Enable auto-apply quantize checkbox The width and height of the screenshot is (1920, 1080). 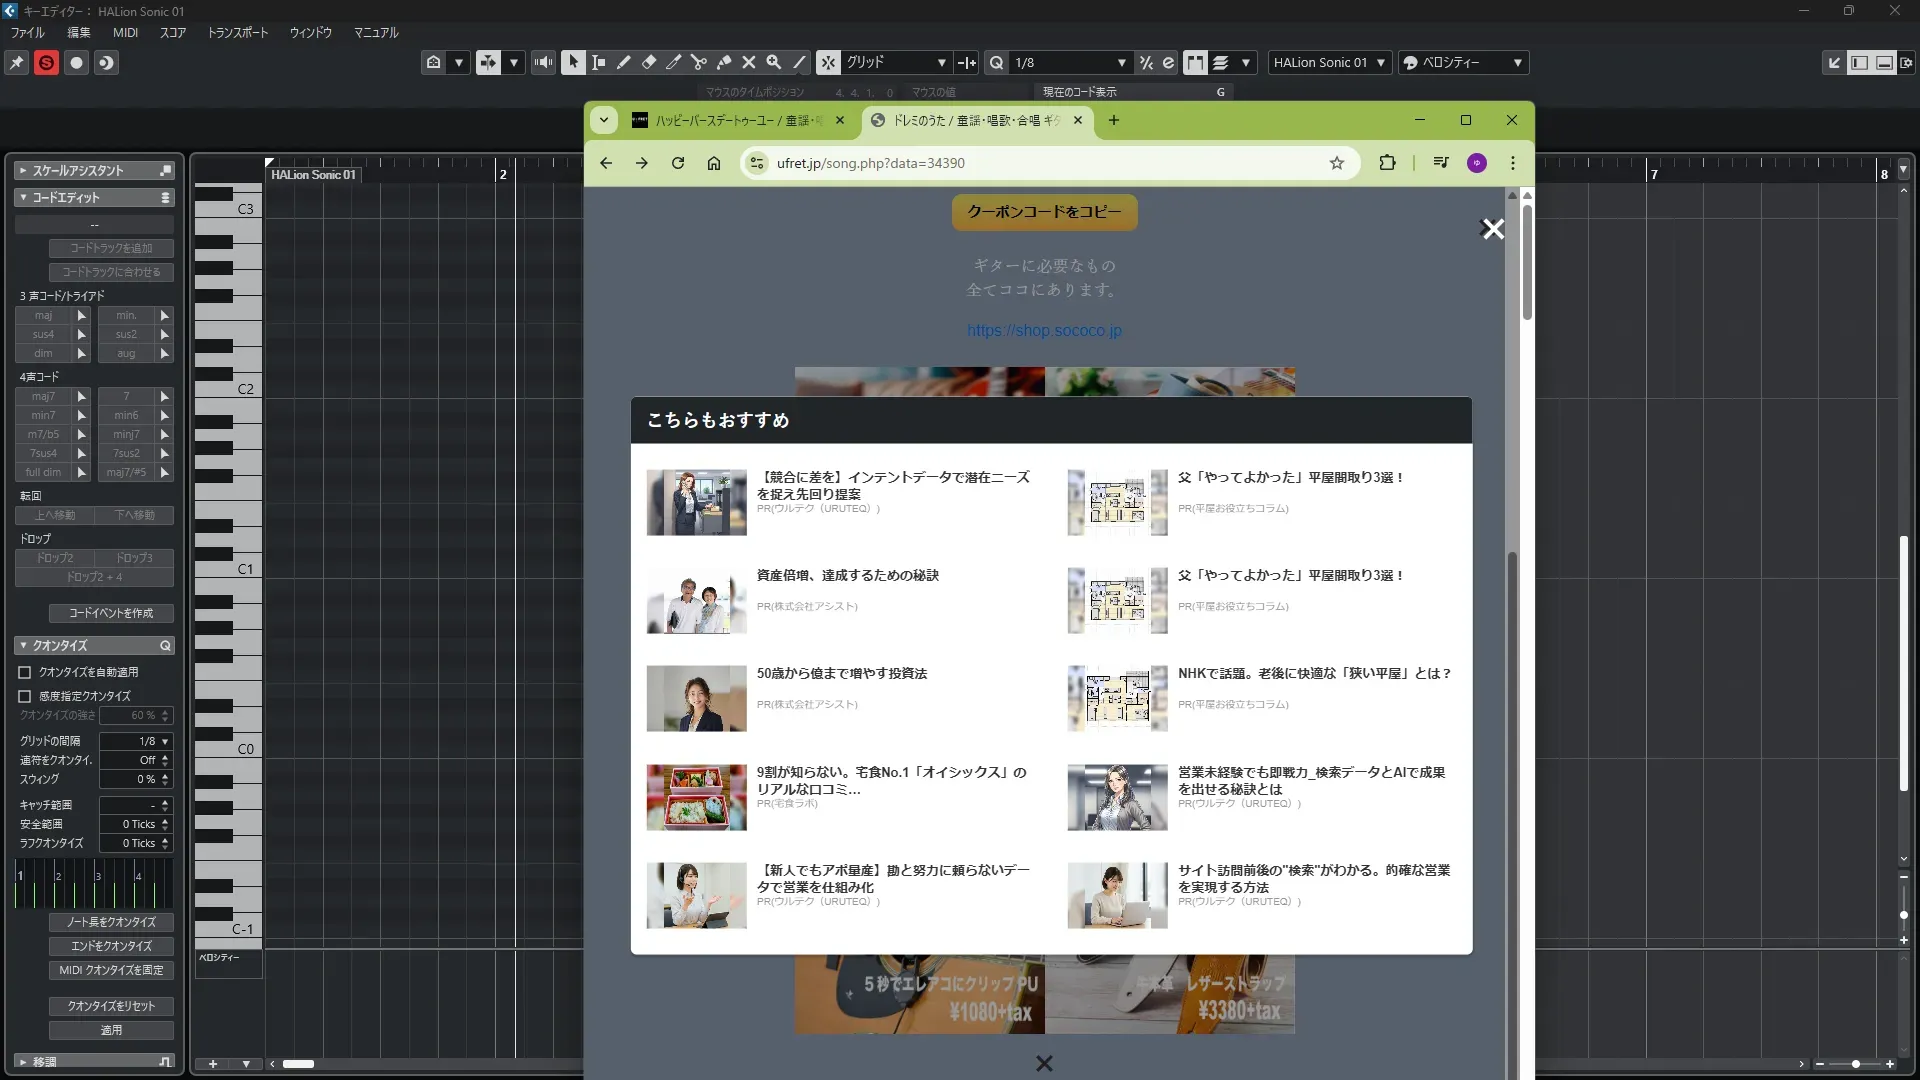(25, 673)
